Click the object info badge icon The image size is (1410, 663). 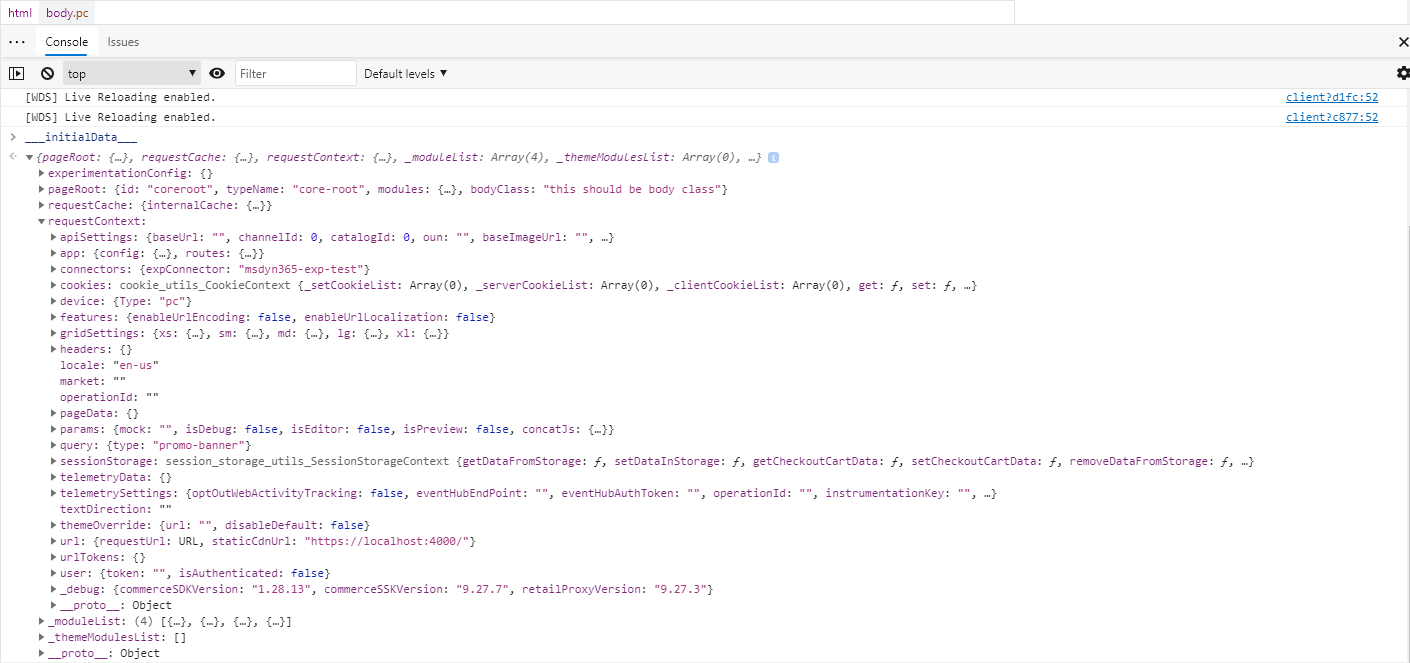coord(774,158)
